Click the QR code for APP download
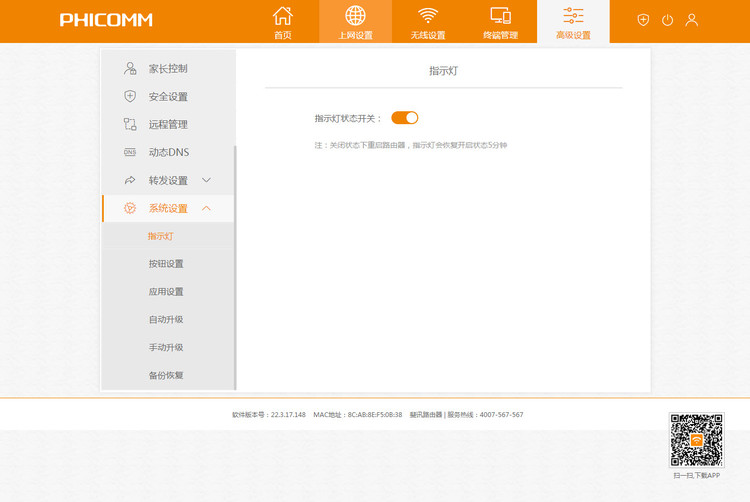Image resolution: width=750 pixels, height=502 pixels. pos(696,440)
